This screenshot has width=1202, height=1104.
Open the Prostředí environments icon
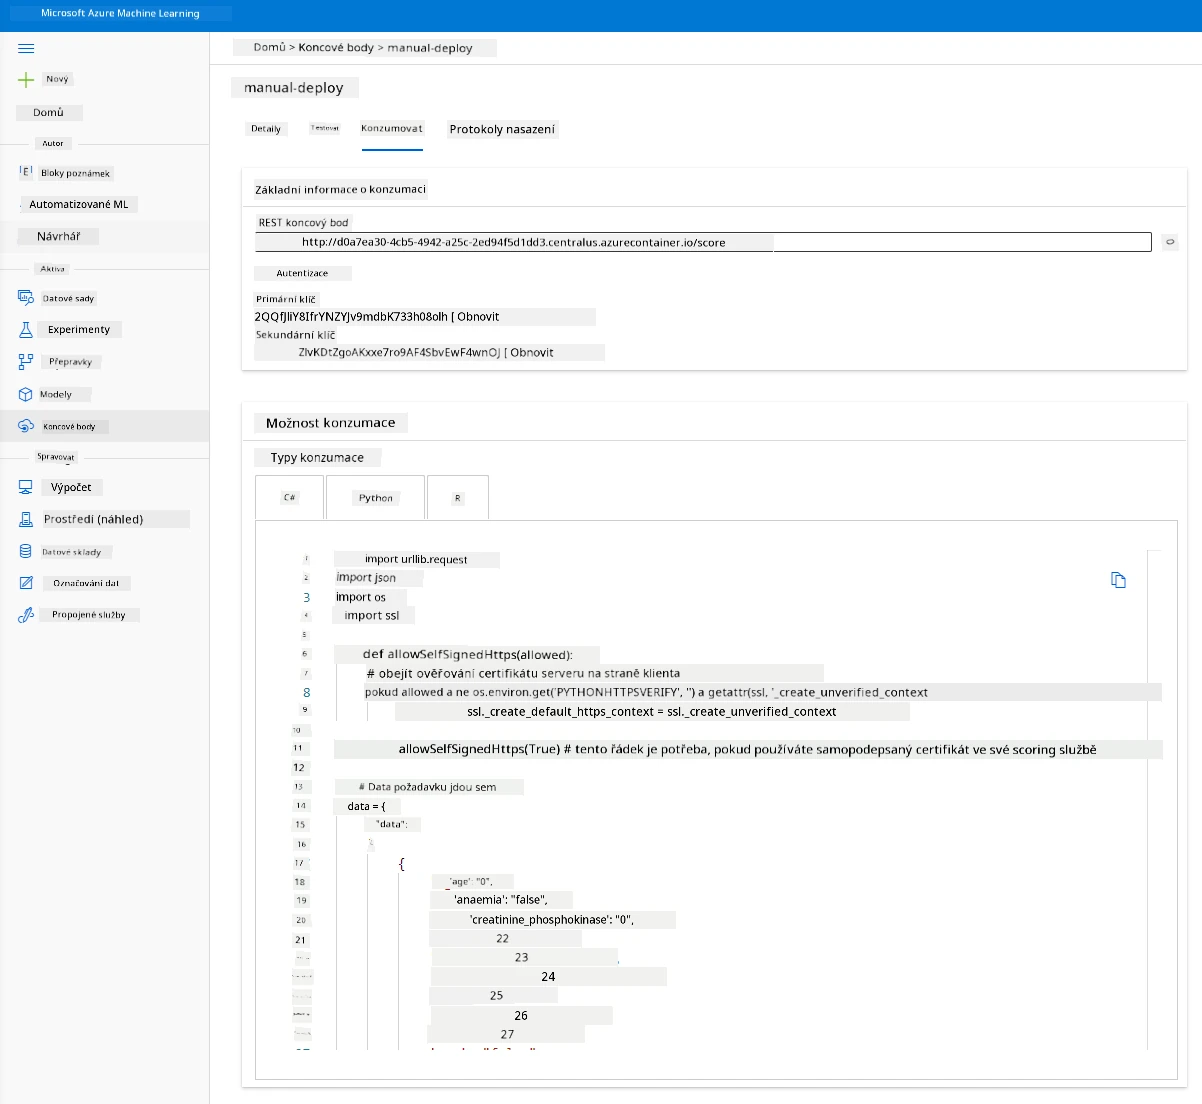pos(26,519)
